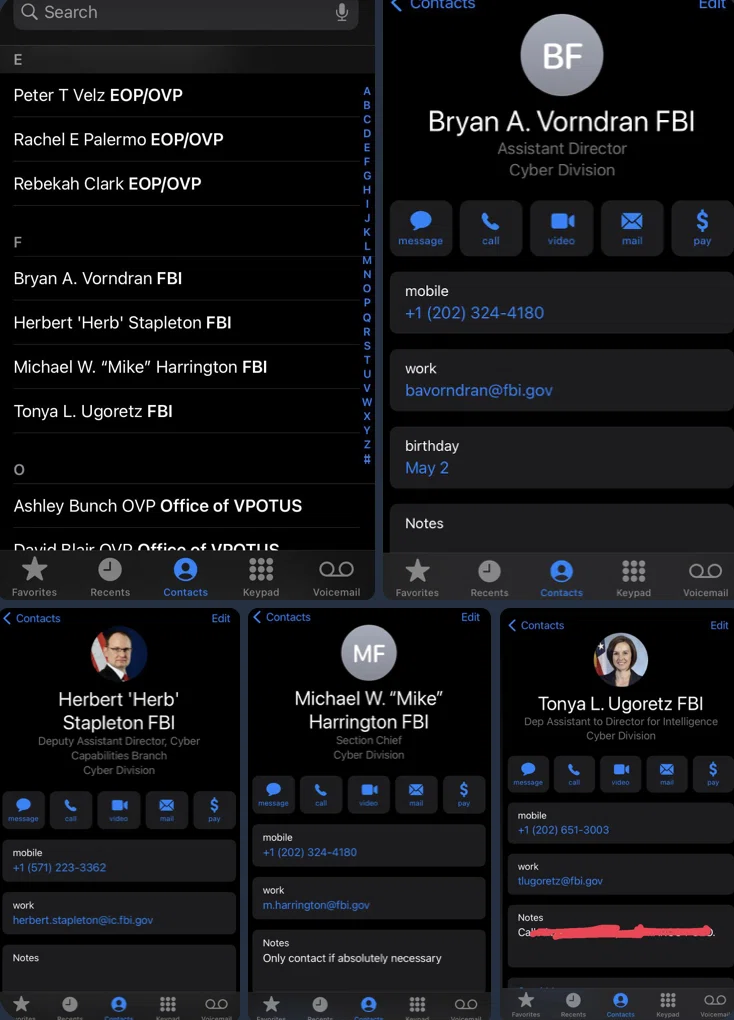Screen dimensions: 734x1020
Task: Tap the microphone icon in the search bar
Action: tap(342, 12)
